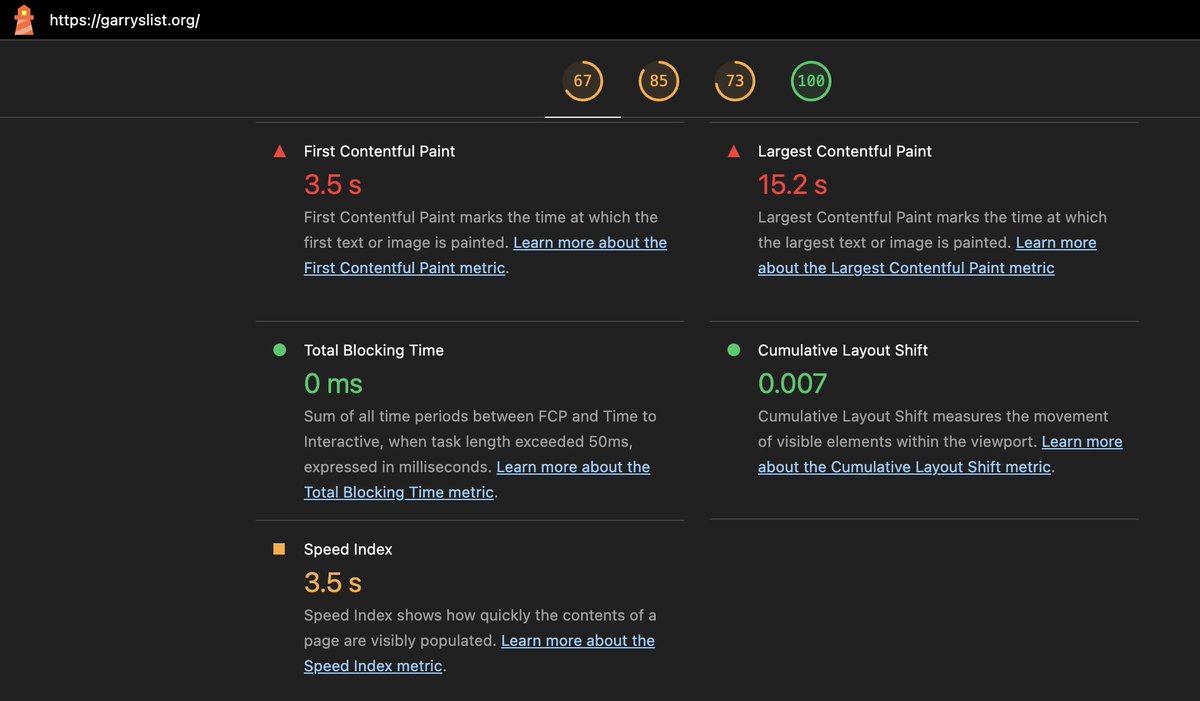Click the red triangle next to Largest Contentful Paint
This screenshot has height=701, width=1200.
[734, 152]
